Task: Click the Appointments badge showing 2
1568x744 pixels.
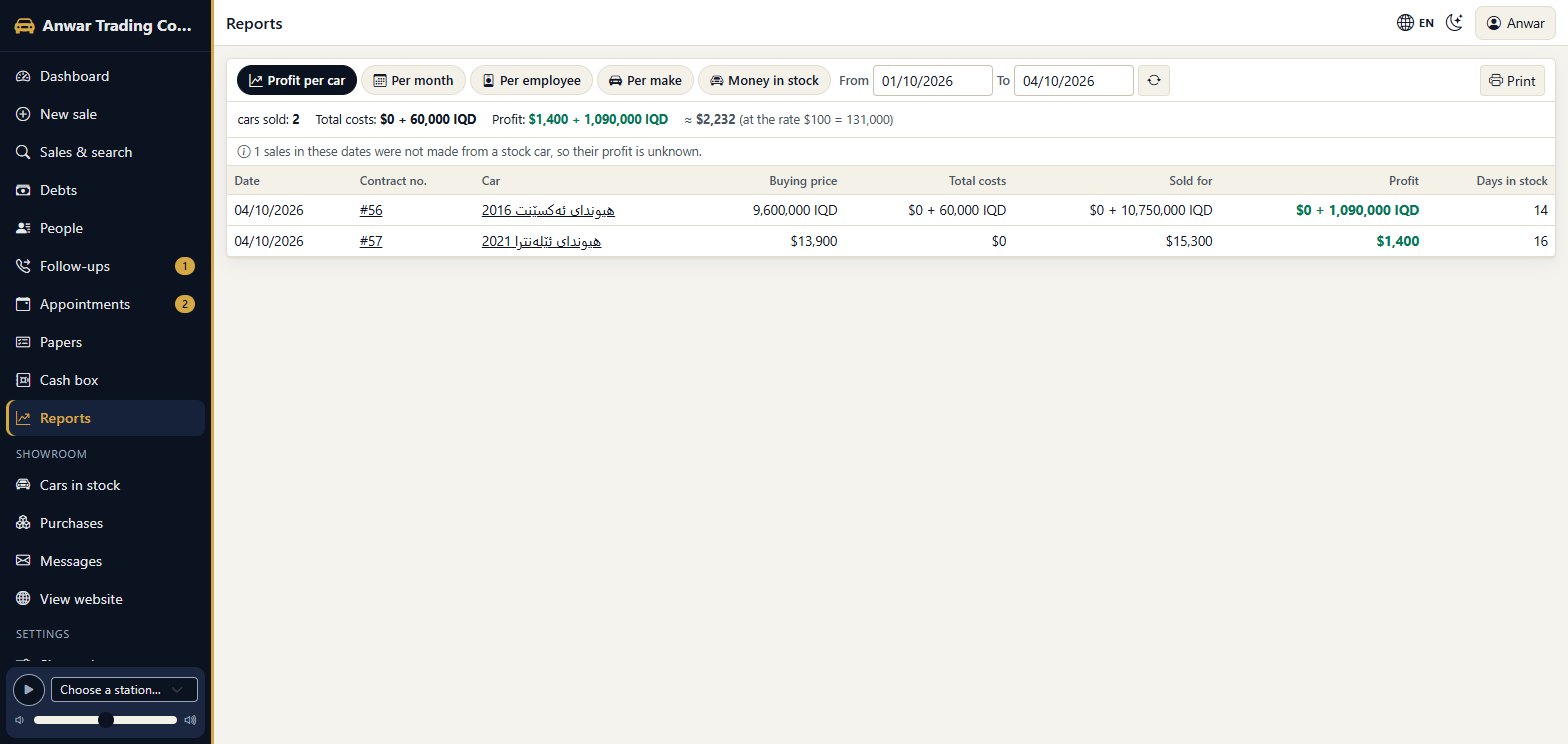Action: click(185, 304)
